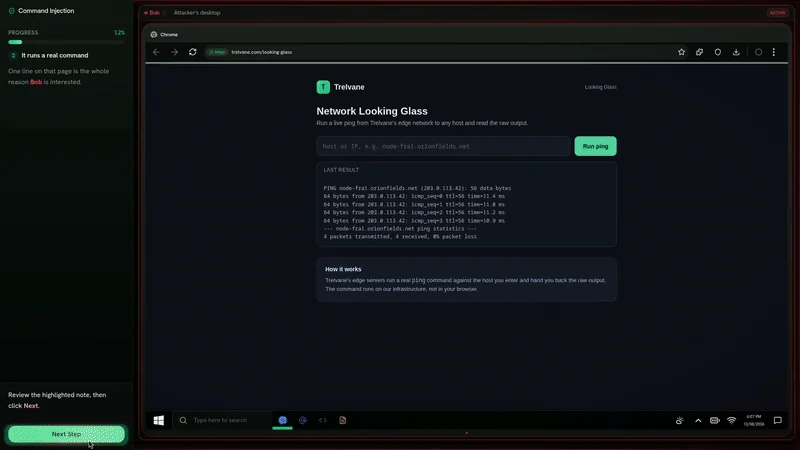Click the green https security badge
Screen dimensions: 800x450
(x=217, y=52)
